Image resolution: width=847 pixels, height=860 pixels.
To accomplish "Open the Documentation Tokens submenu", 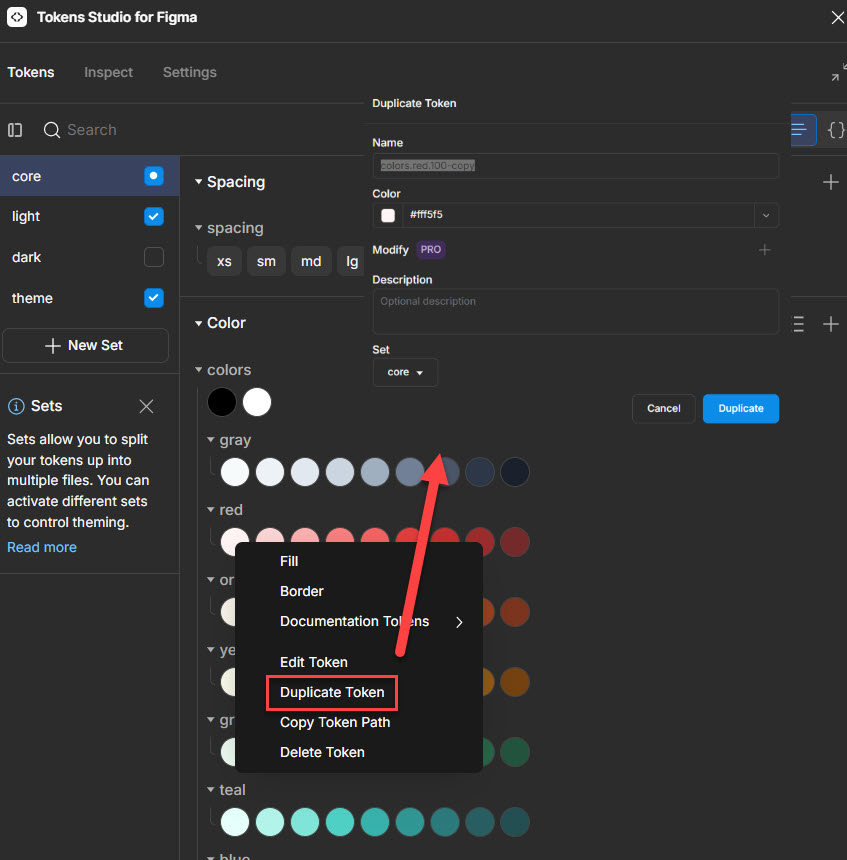I will [359, 621].
